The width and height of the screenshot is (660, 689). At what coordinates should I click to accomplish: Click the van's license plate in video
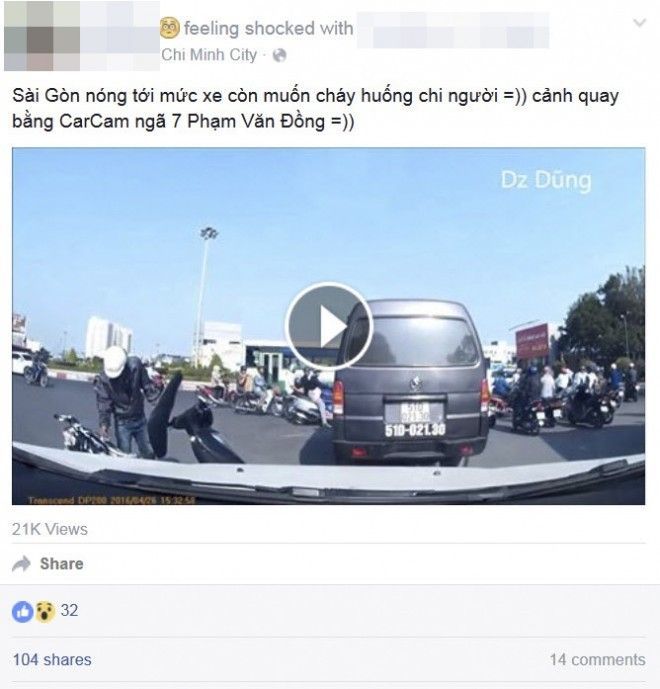click(x=415, y=421)
